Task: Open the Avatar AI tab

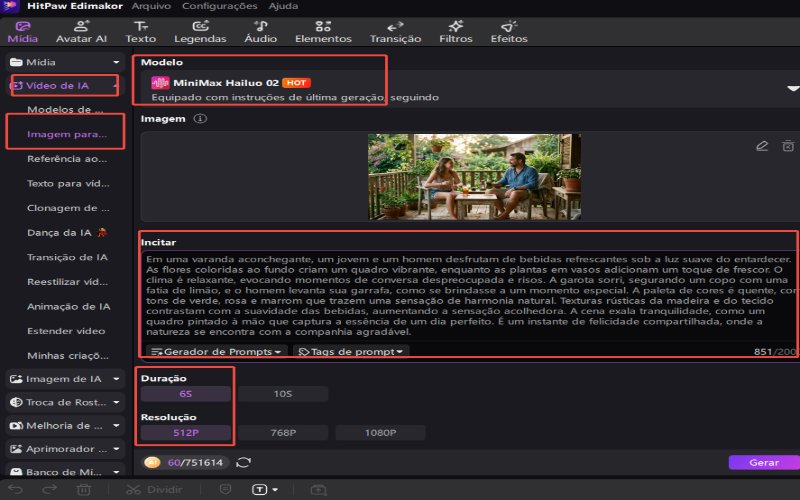Action: point(81,32)
